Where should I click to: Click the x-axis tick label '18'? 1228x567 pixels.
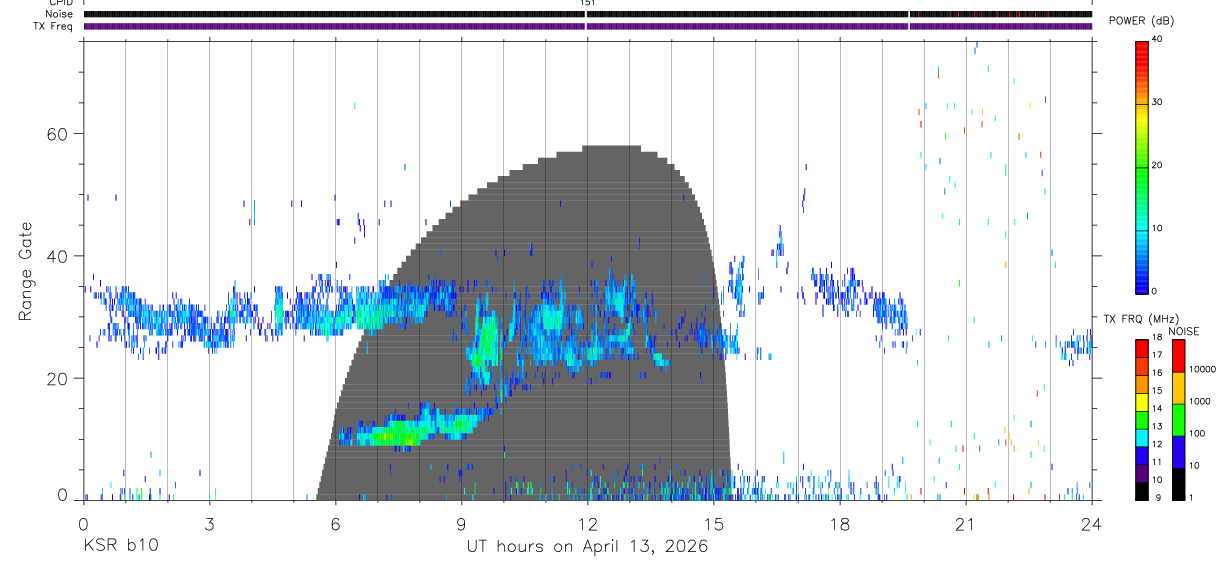point(839,523)
